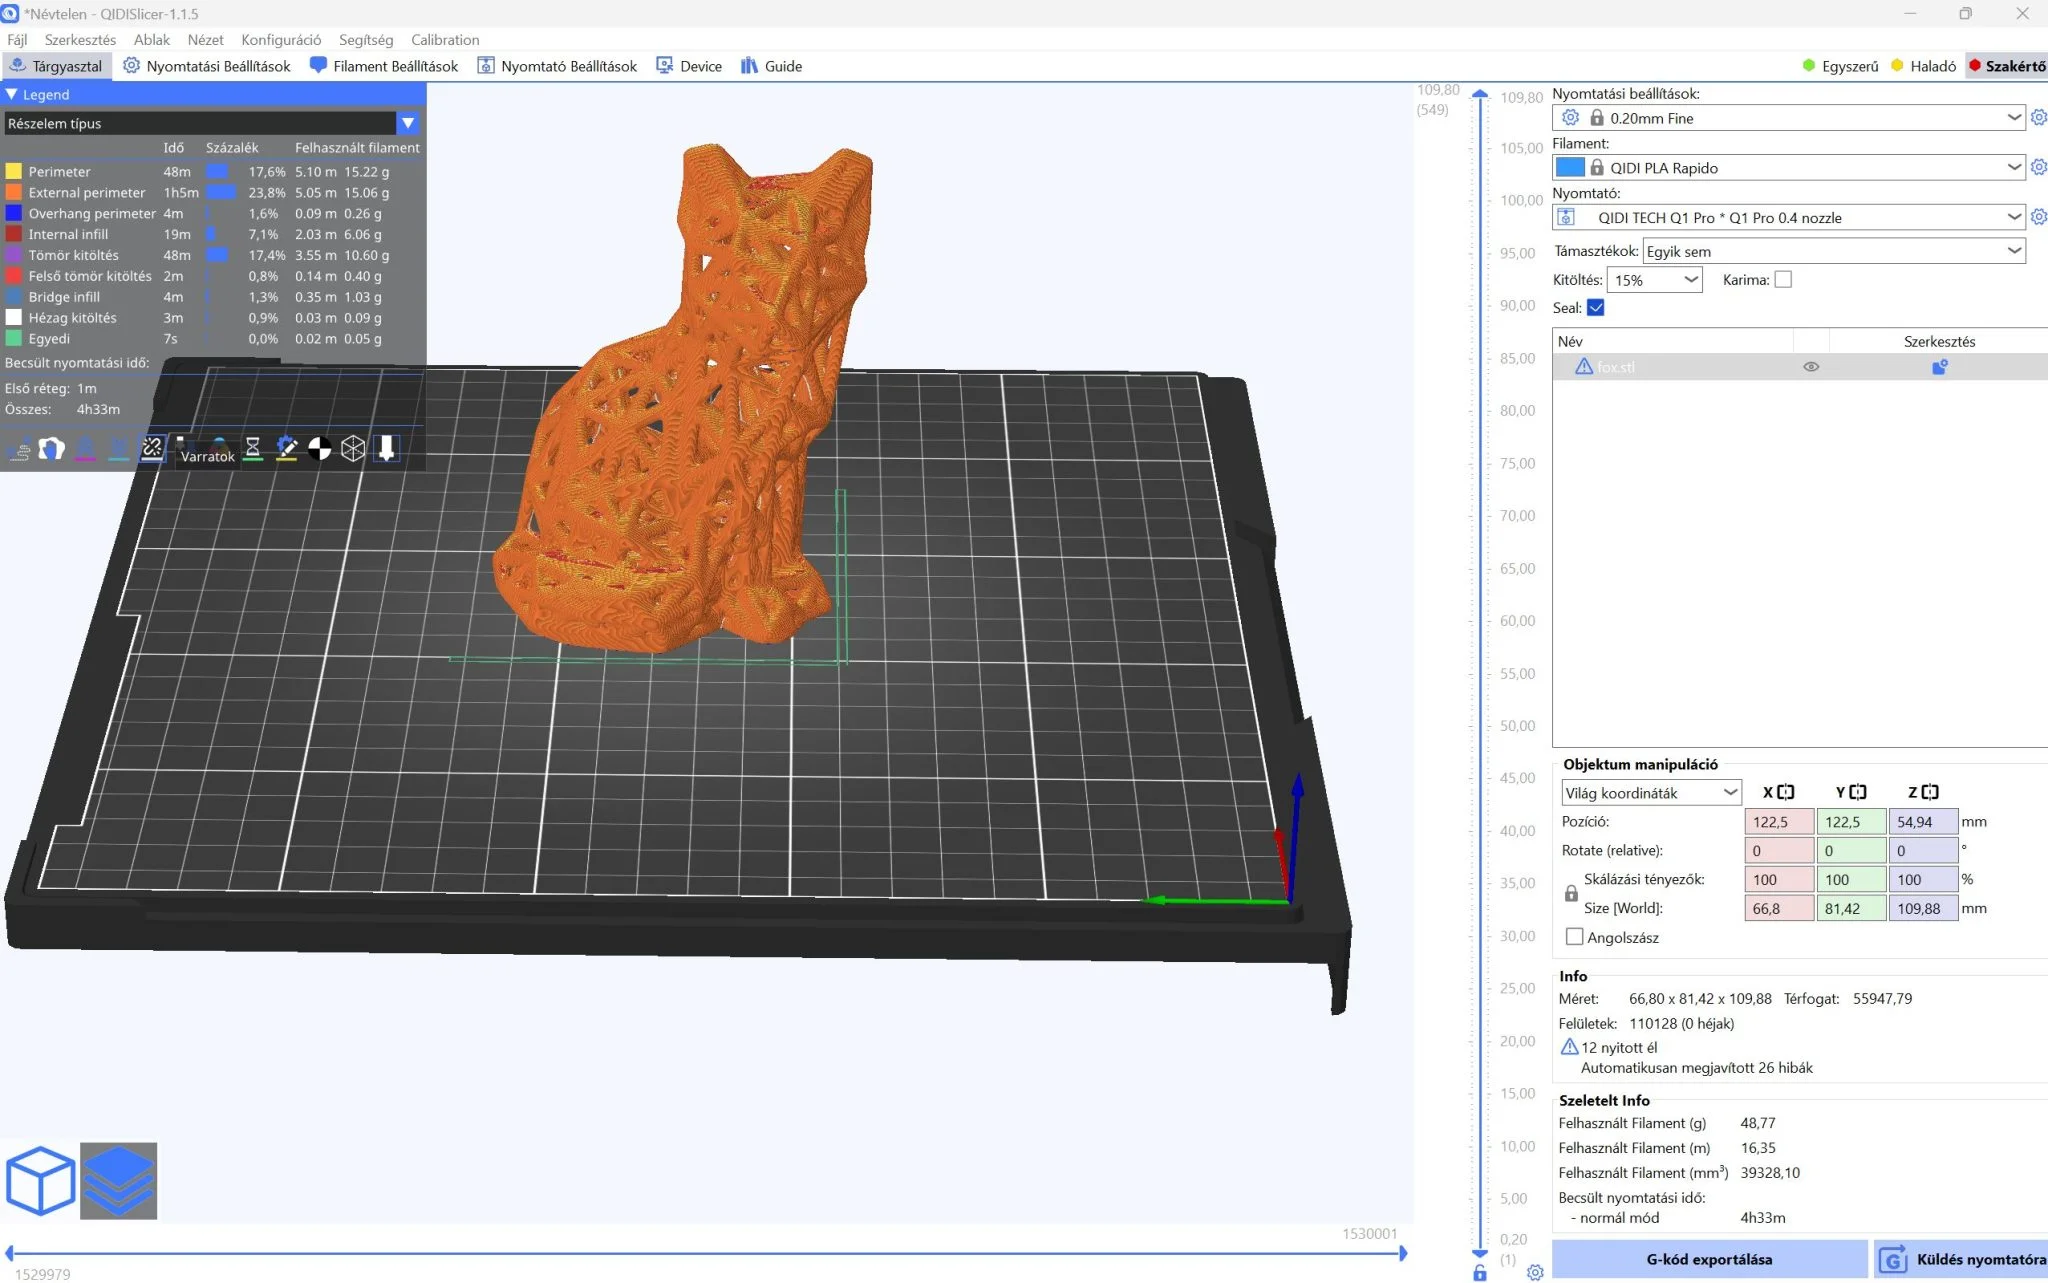
Task: Enable the Karima (brim) checkbox
Action: tap(1783, 280)
